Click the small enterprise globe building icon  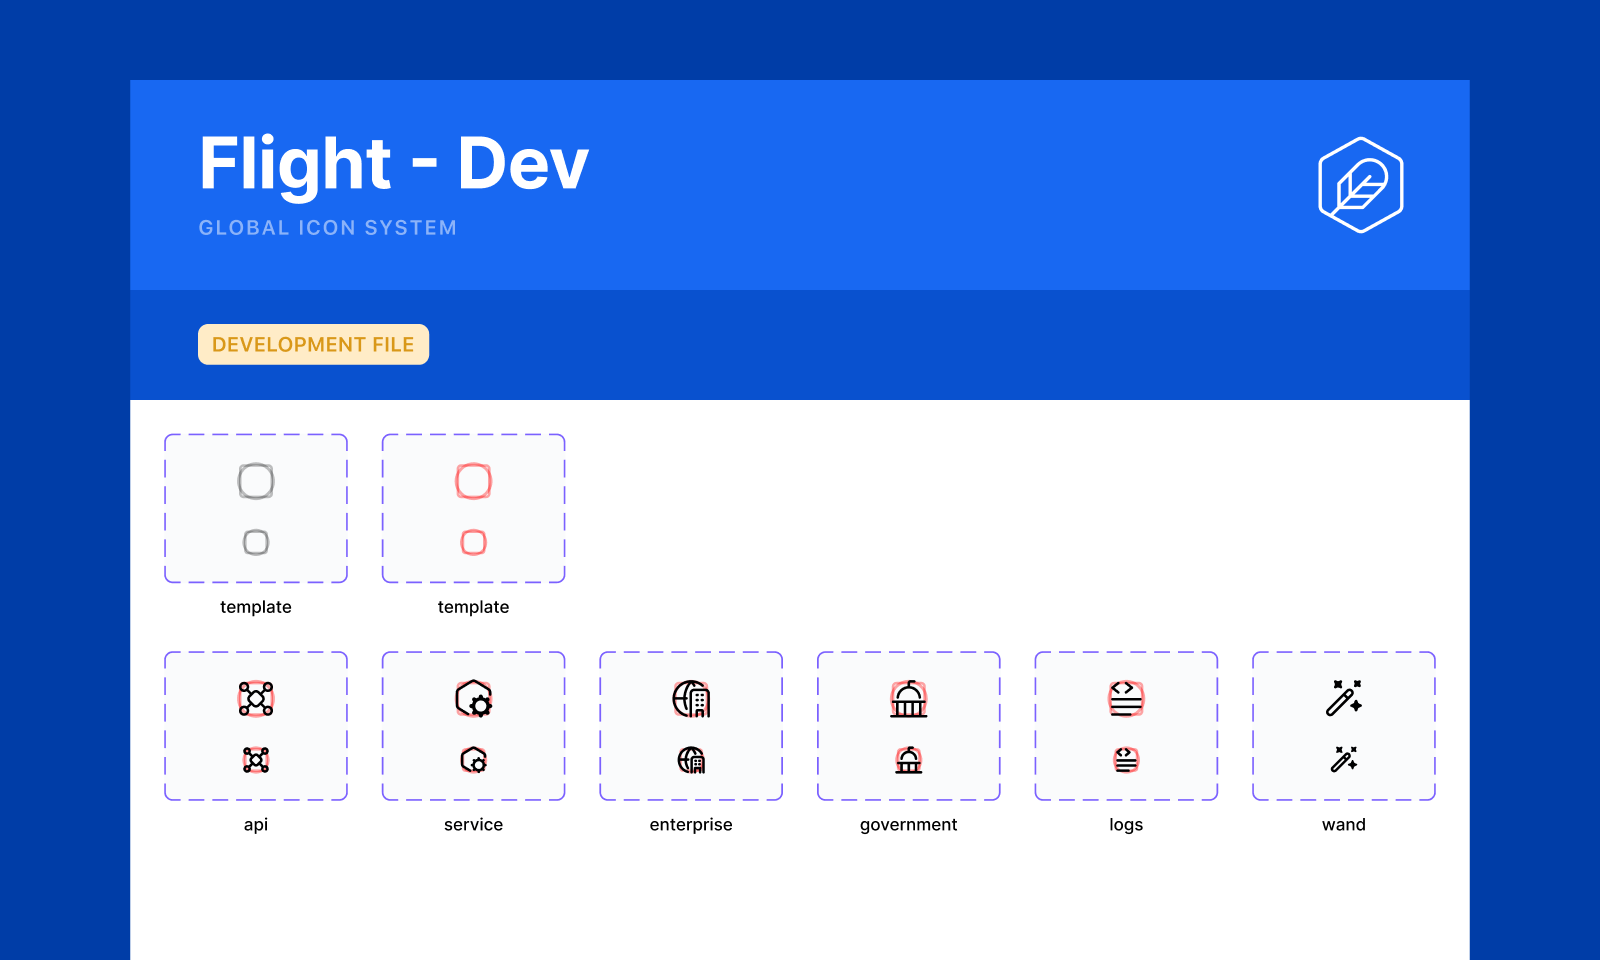point(691,760)
